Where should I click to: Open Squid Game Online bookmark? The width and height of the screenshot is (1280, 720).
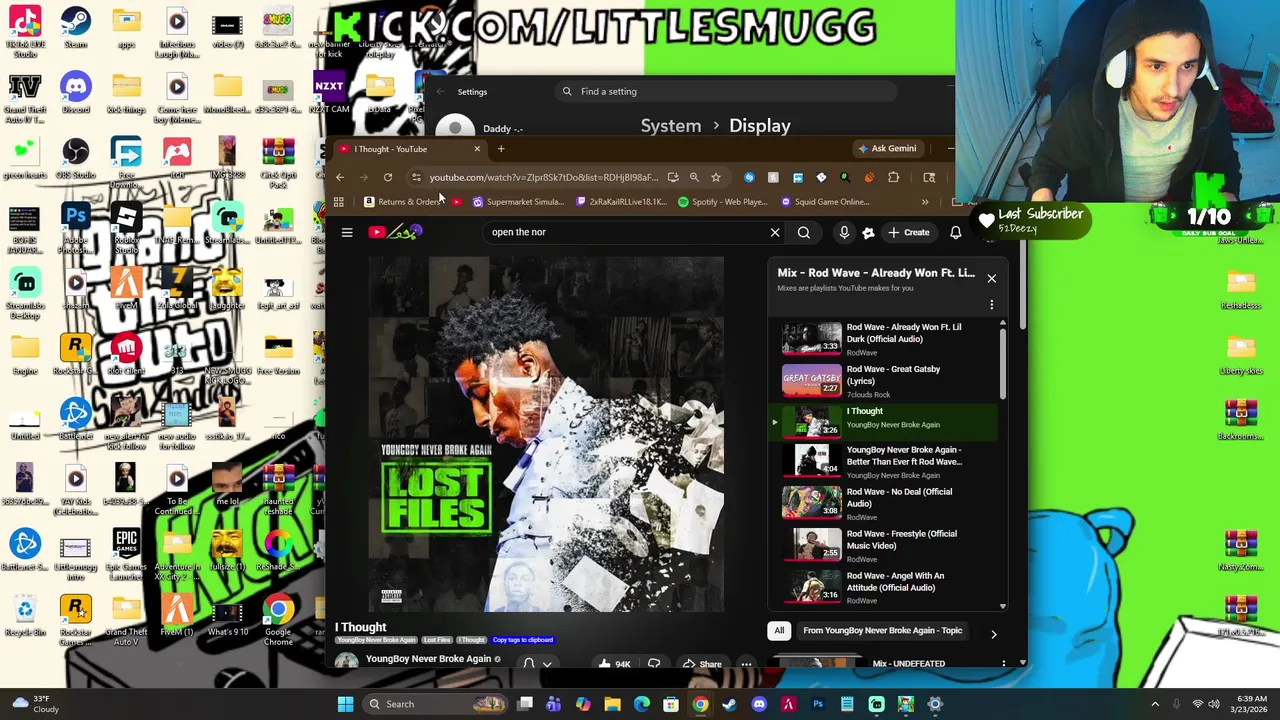(825, 202)
